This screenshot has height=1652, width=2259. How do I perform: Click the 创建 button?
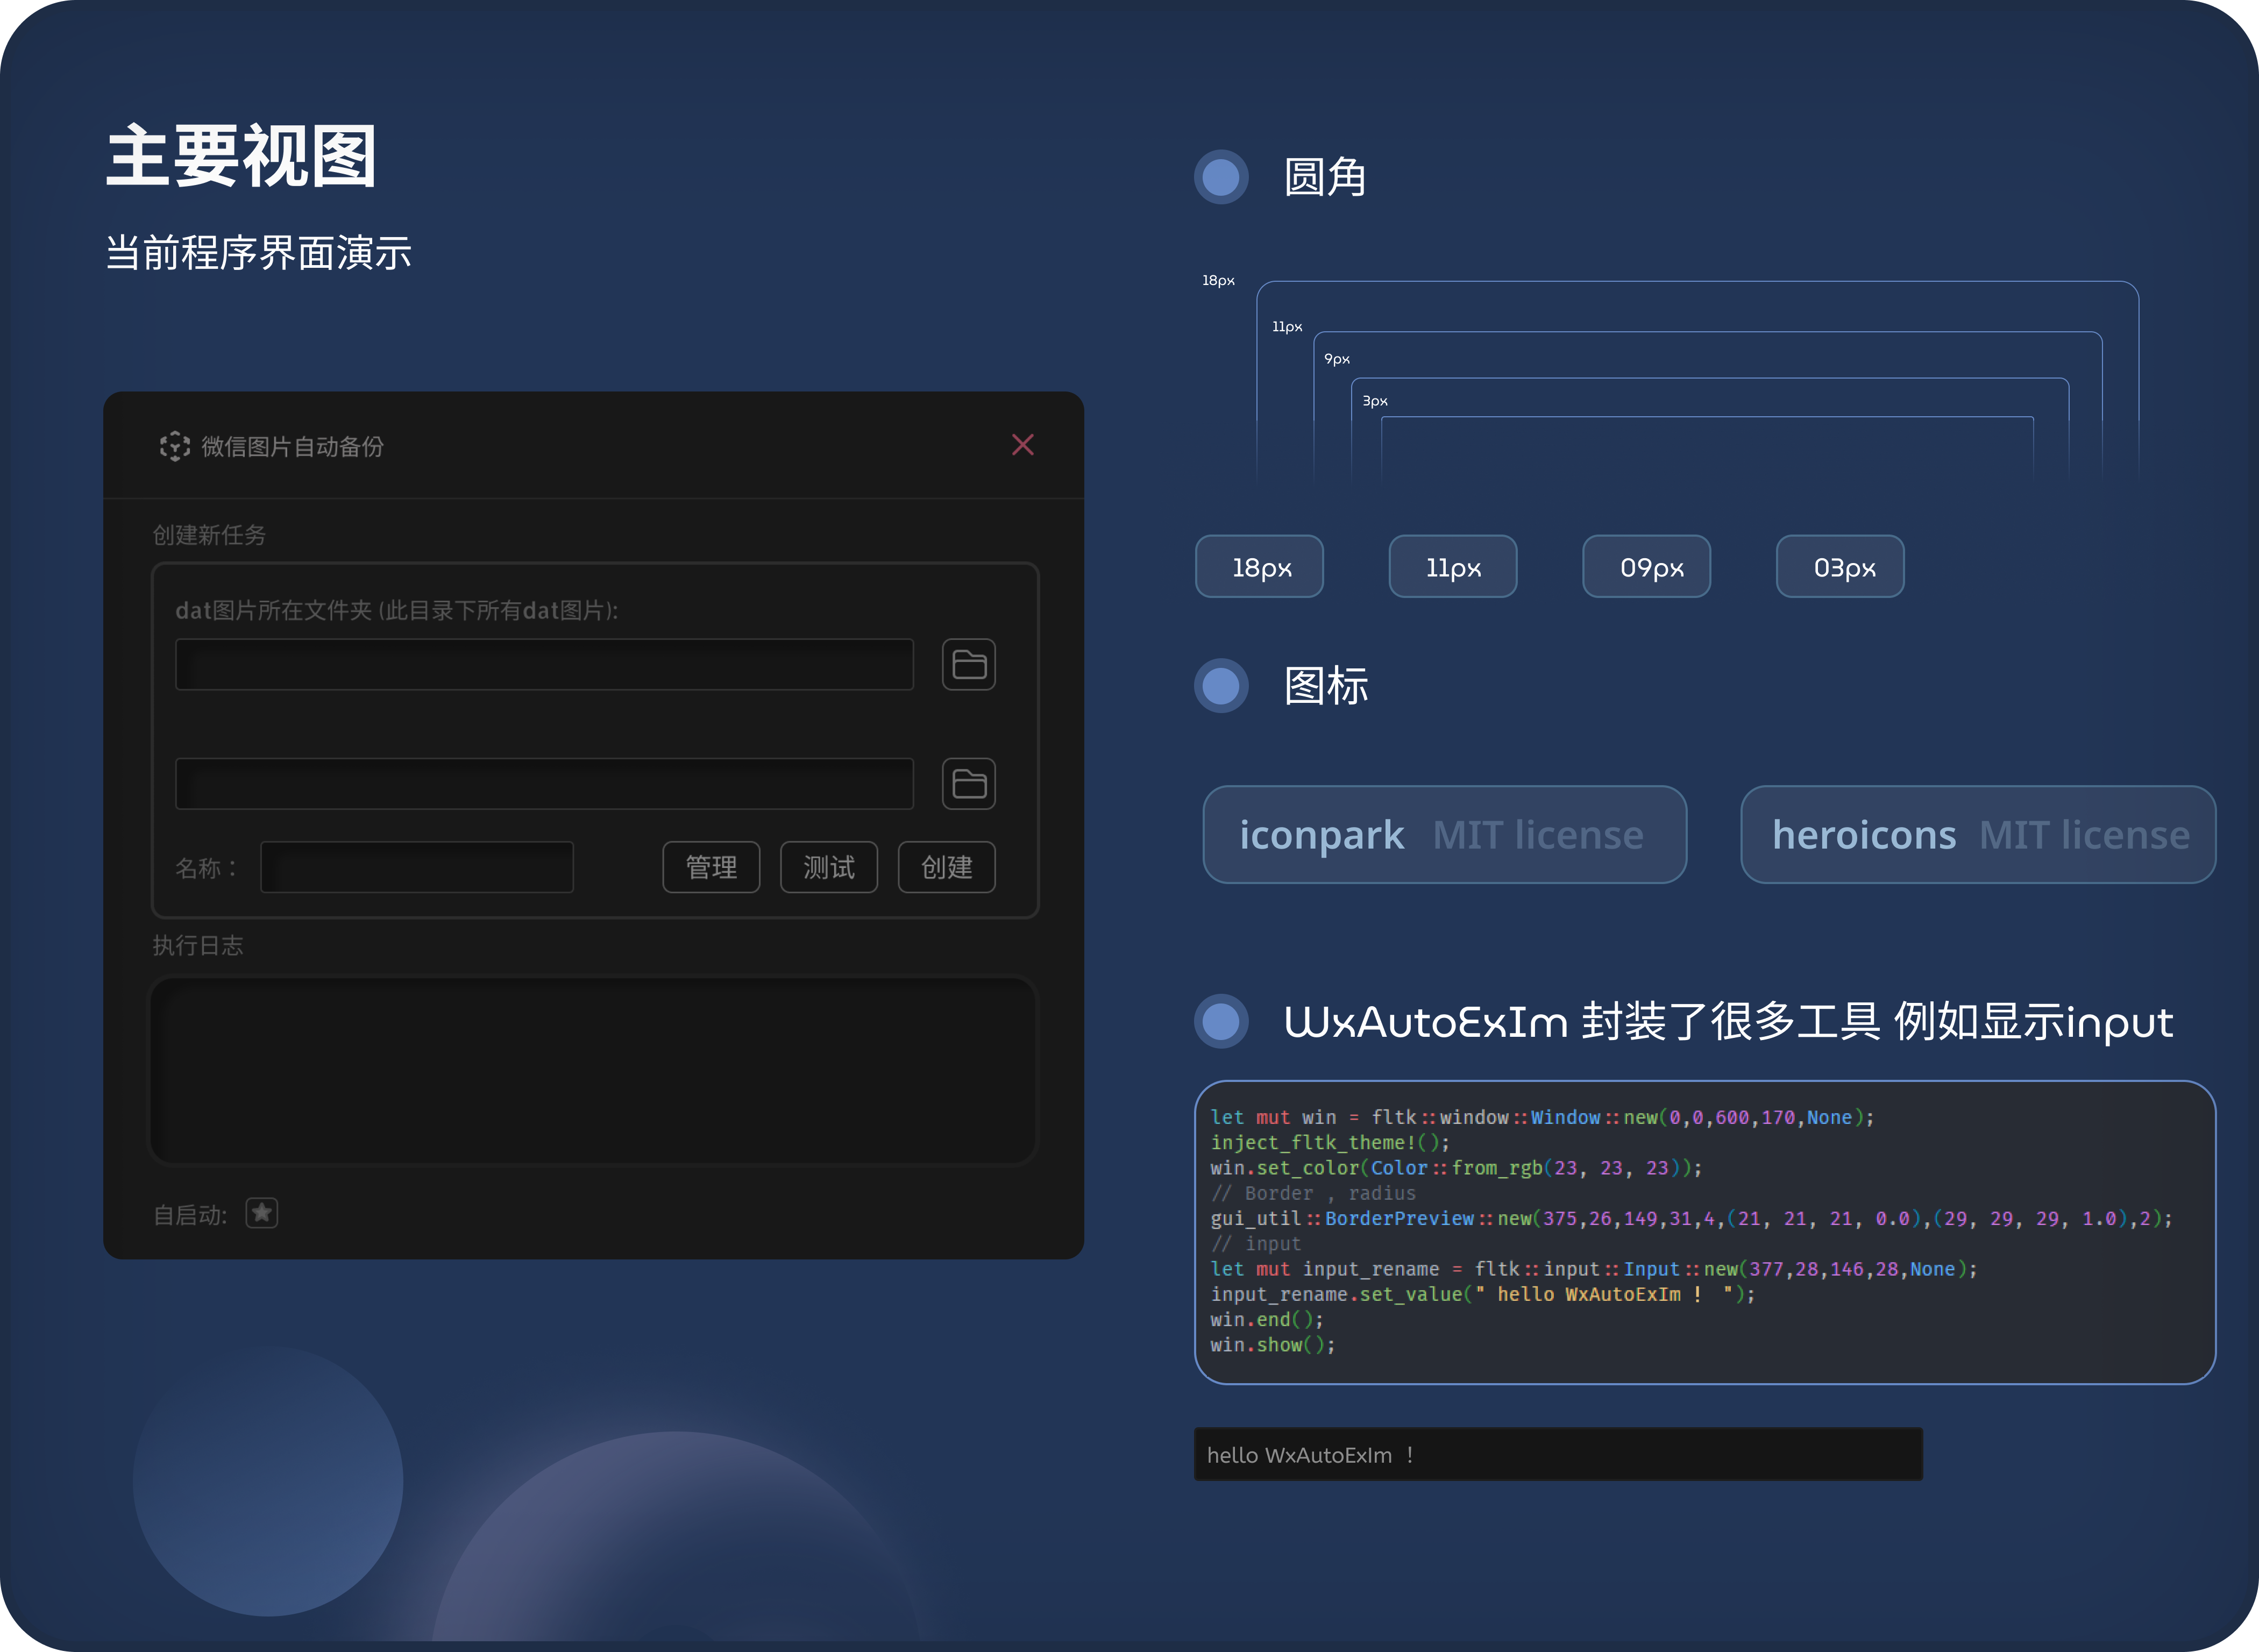(946, 867)
